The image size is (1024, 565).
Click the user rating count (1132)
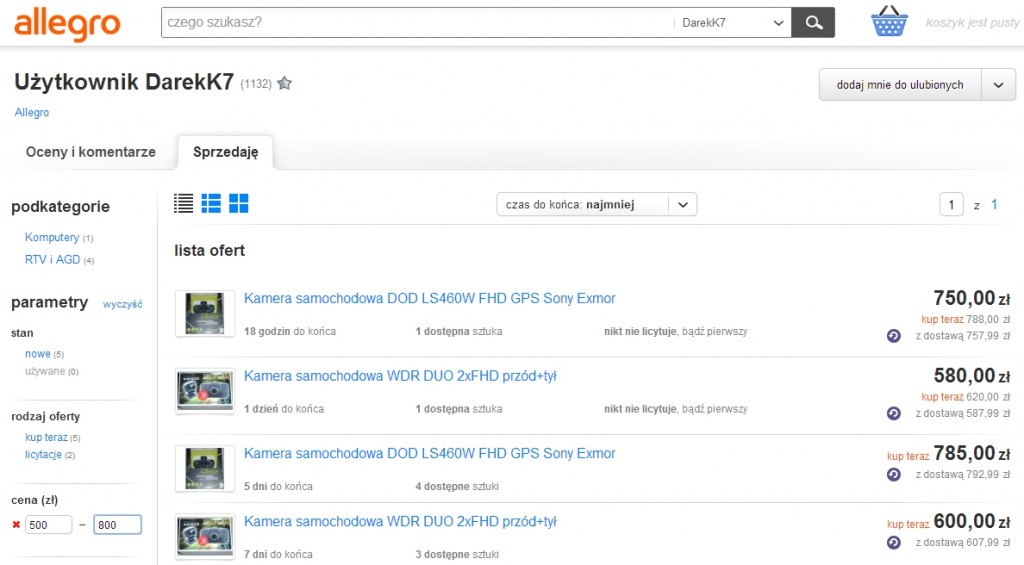256,84
